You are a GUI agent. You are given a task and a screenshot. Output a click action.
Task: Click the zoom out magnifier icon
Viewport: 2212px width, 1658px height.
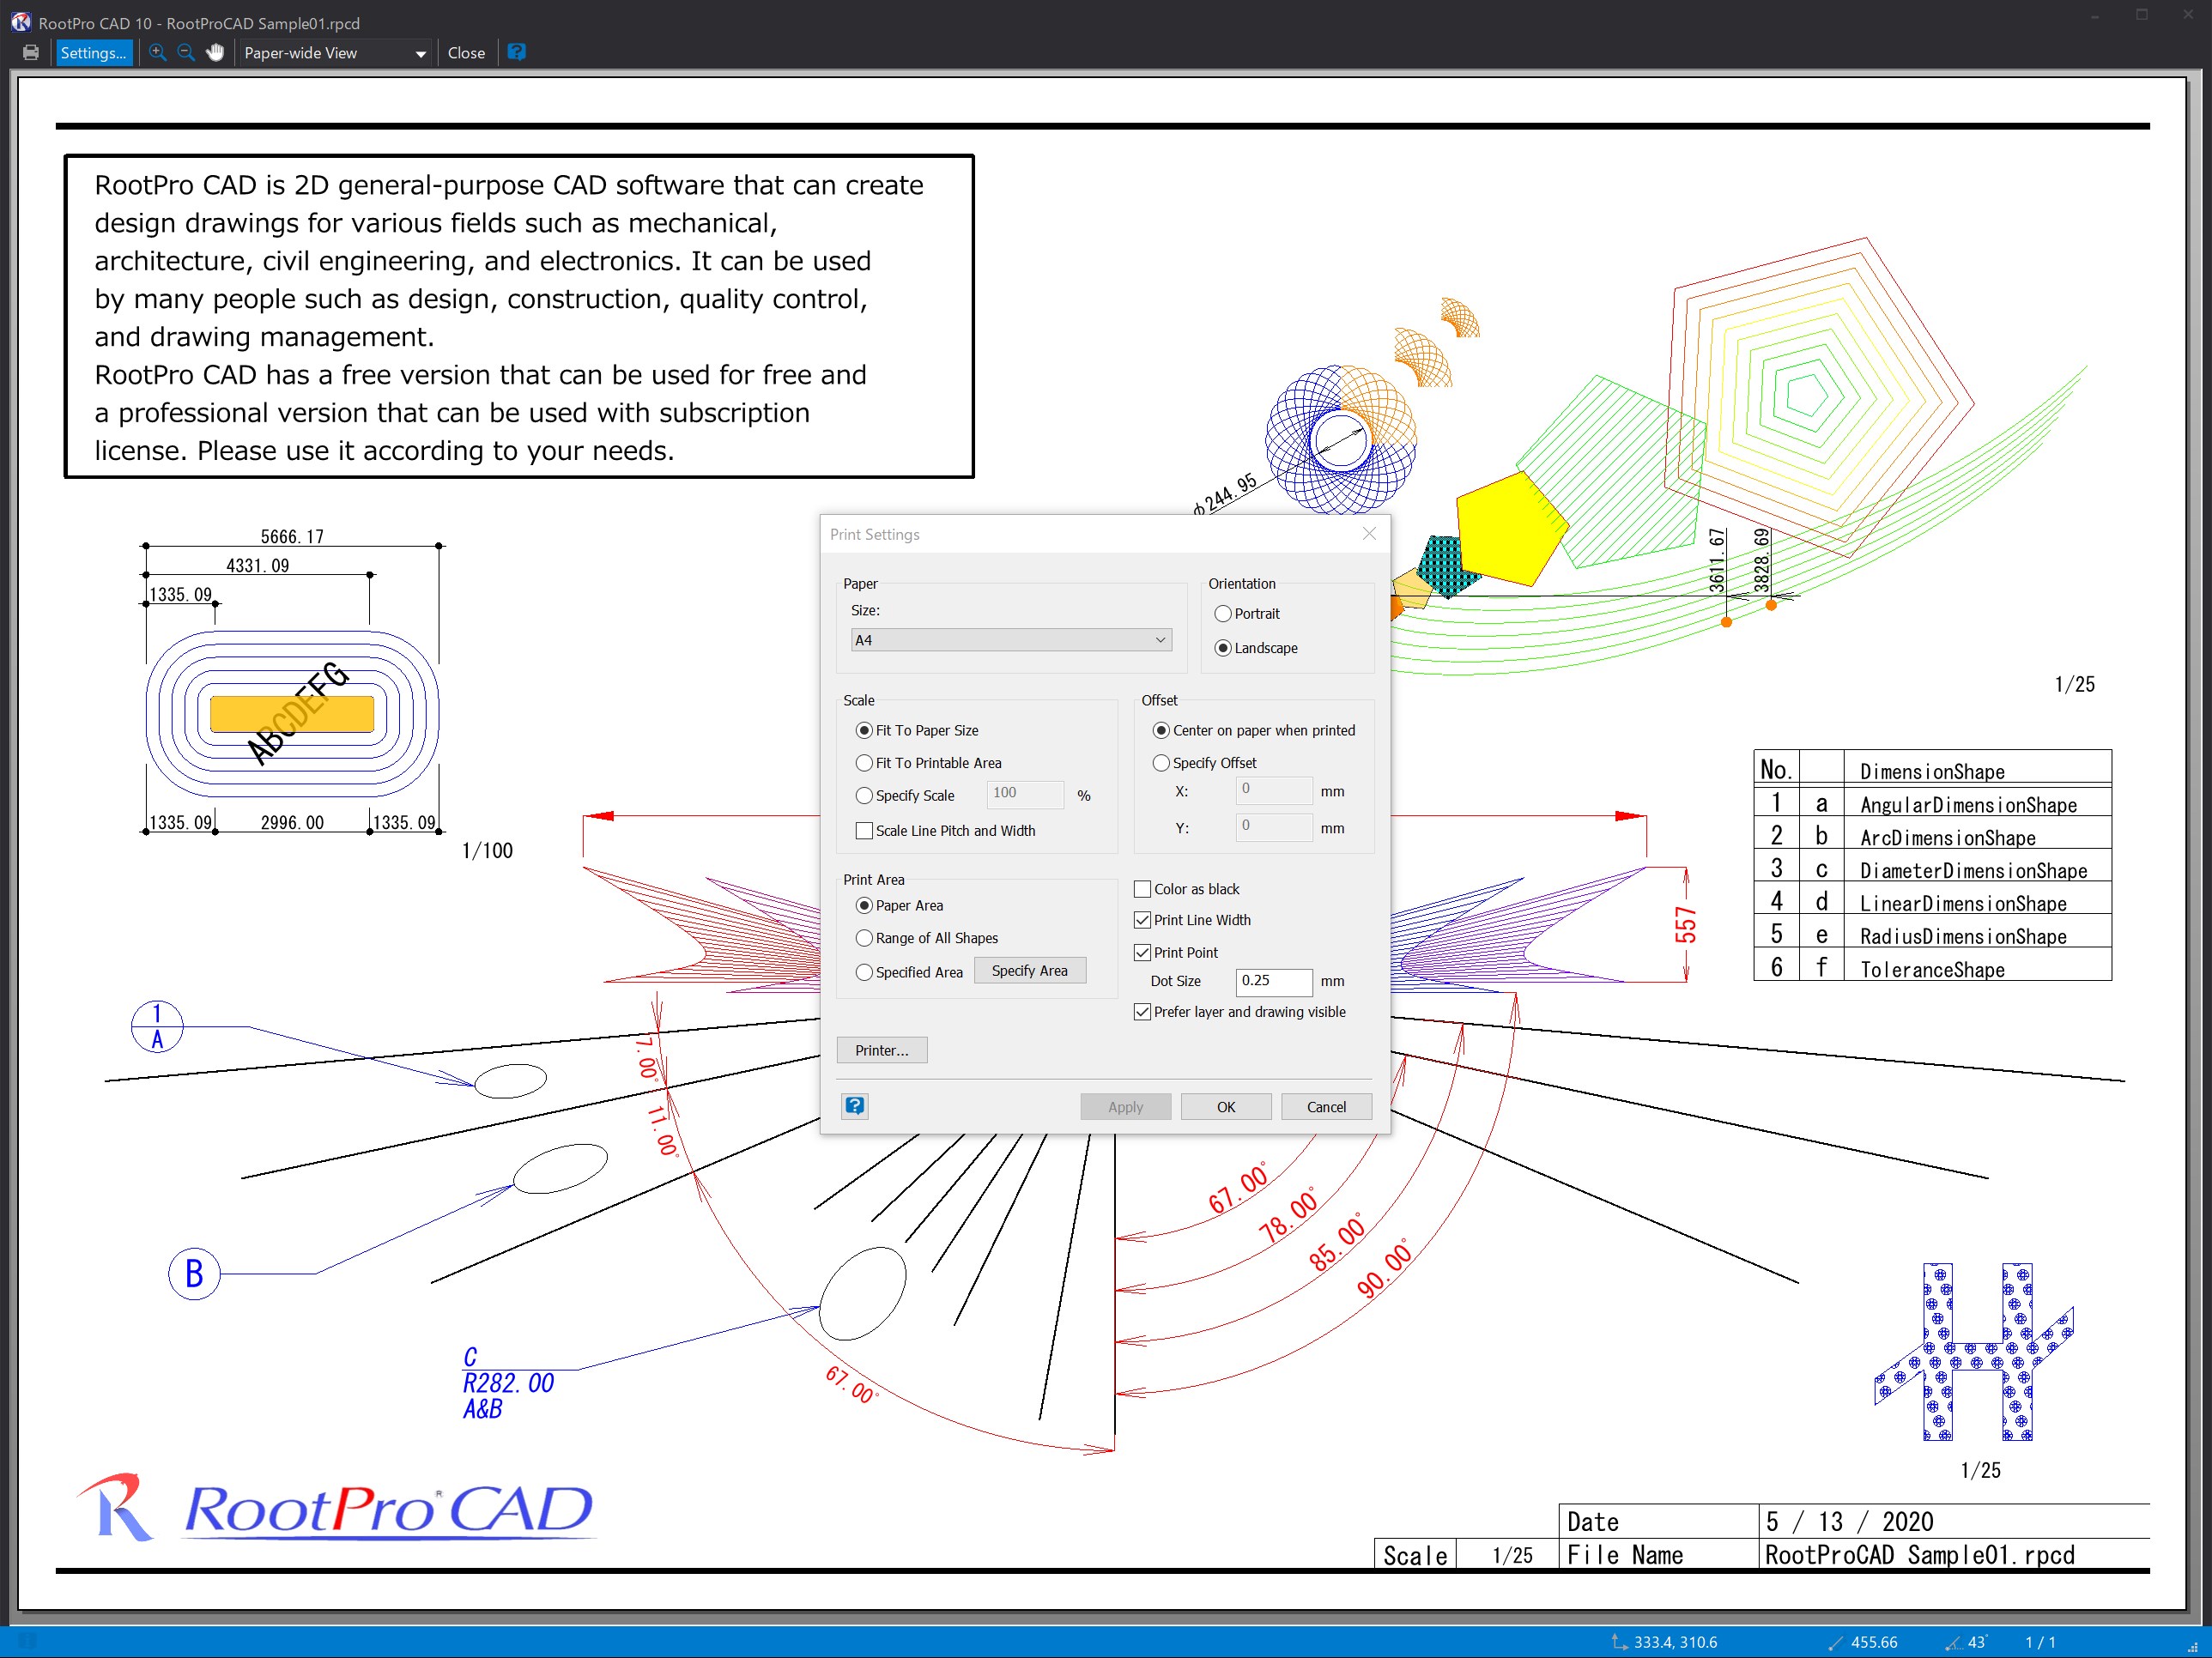click(x=186, y=53)
